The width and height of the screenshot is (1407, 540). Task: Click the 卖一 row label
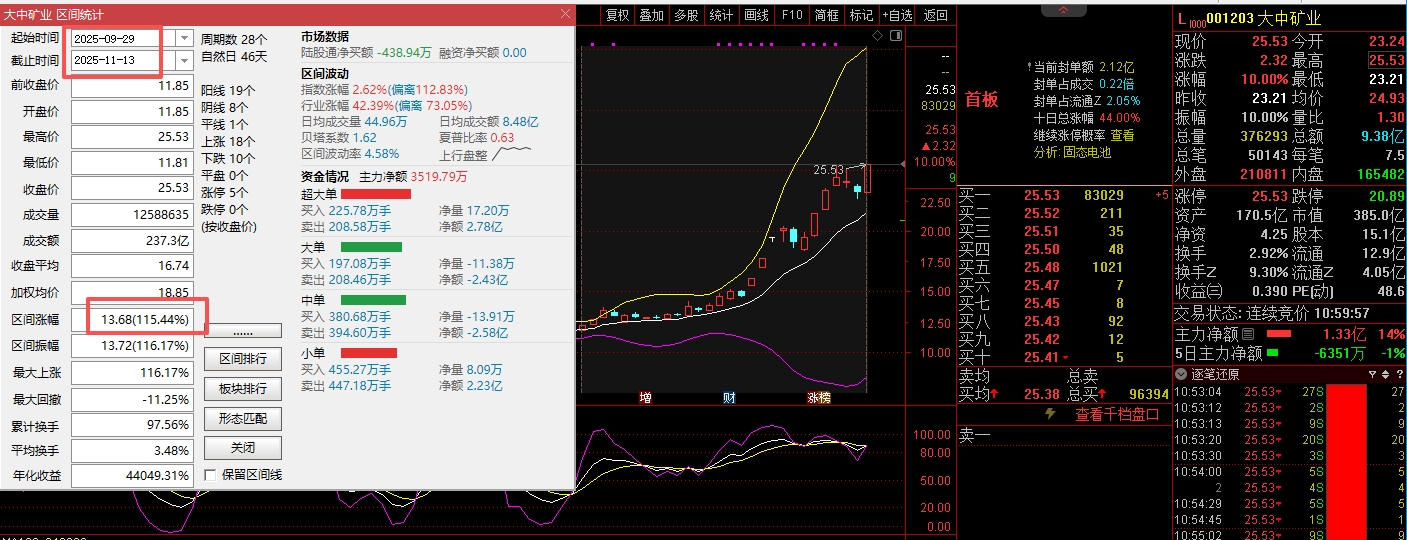pyautogui.click(x=974, y=434)
